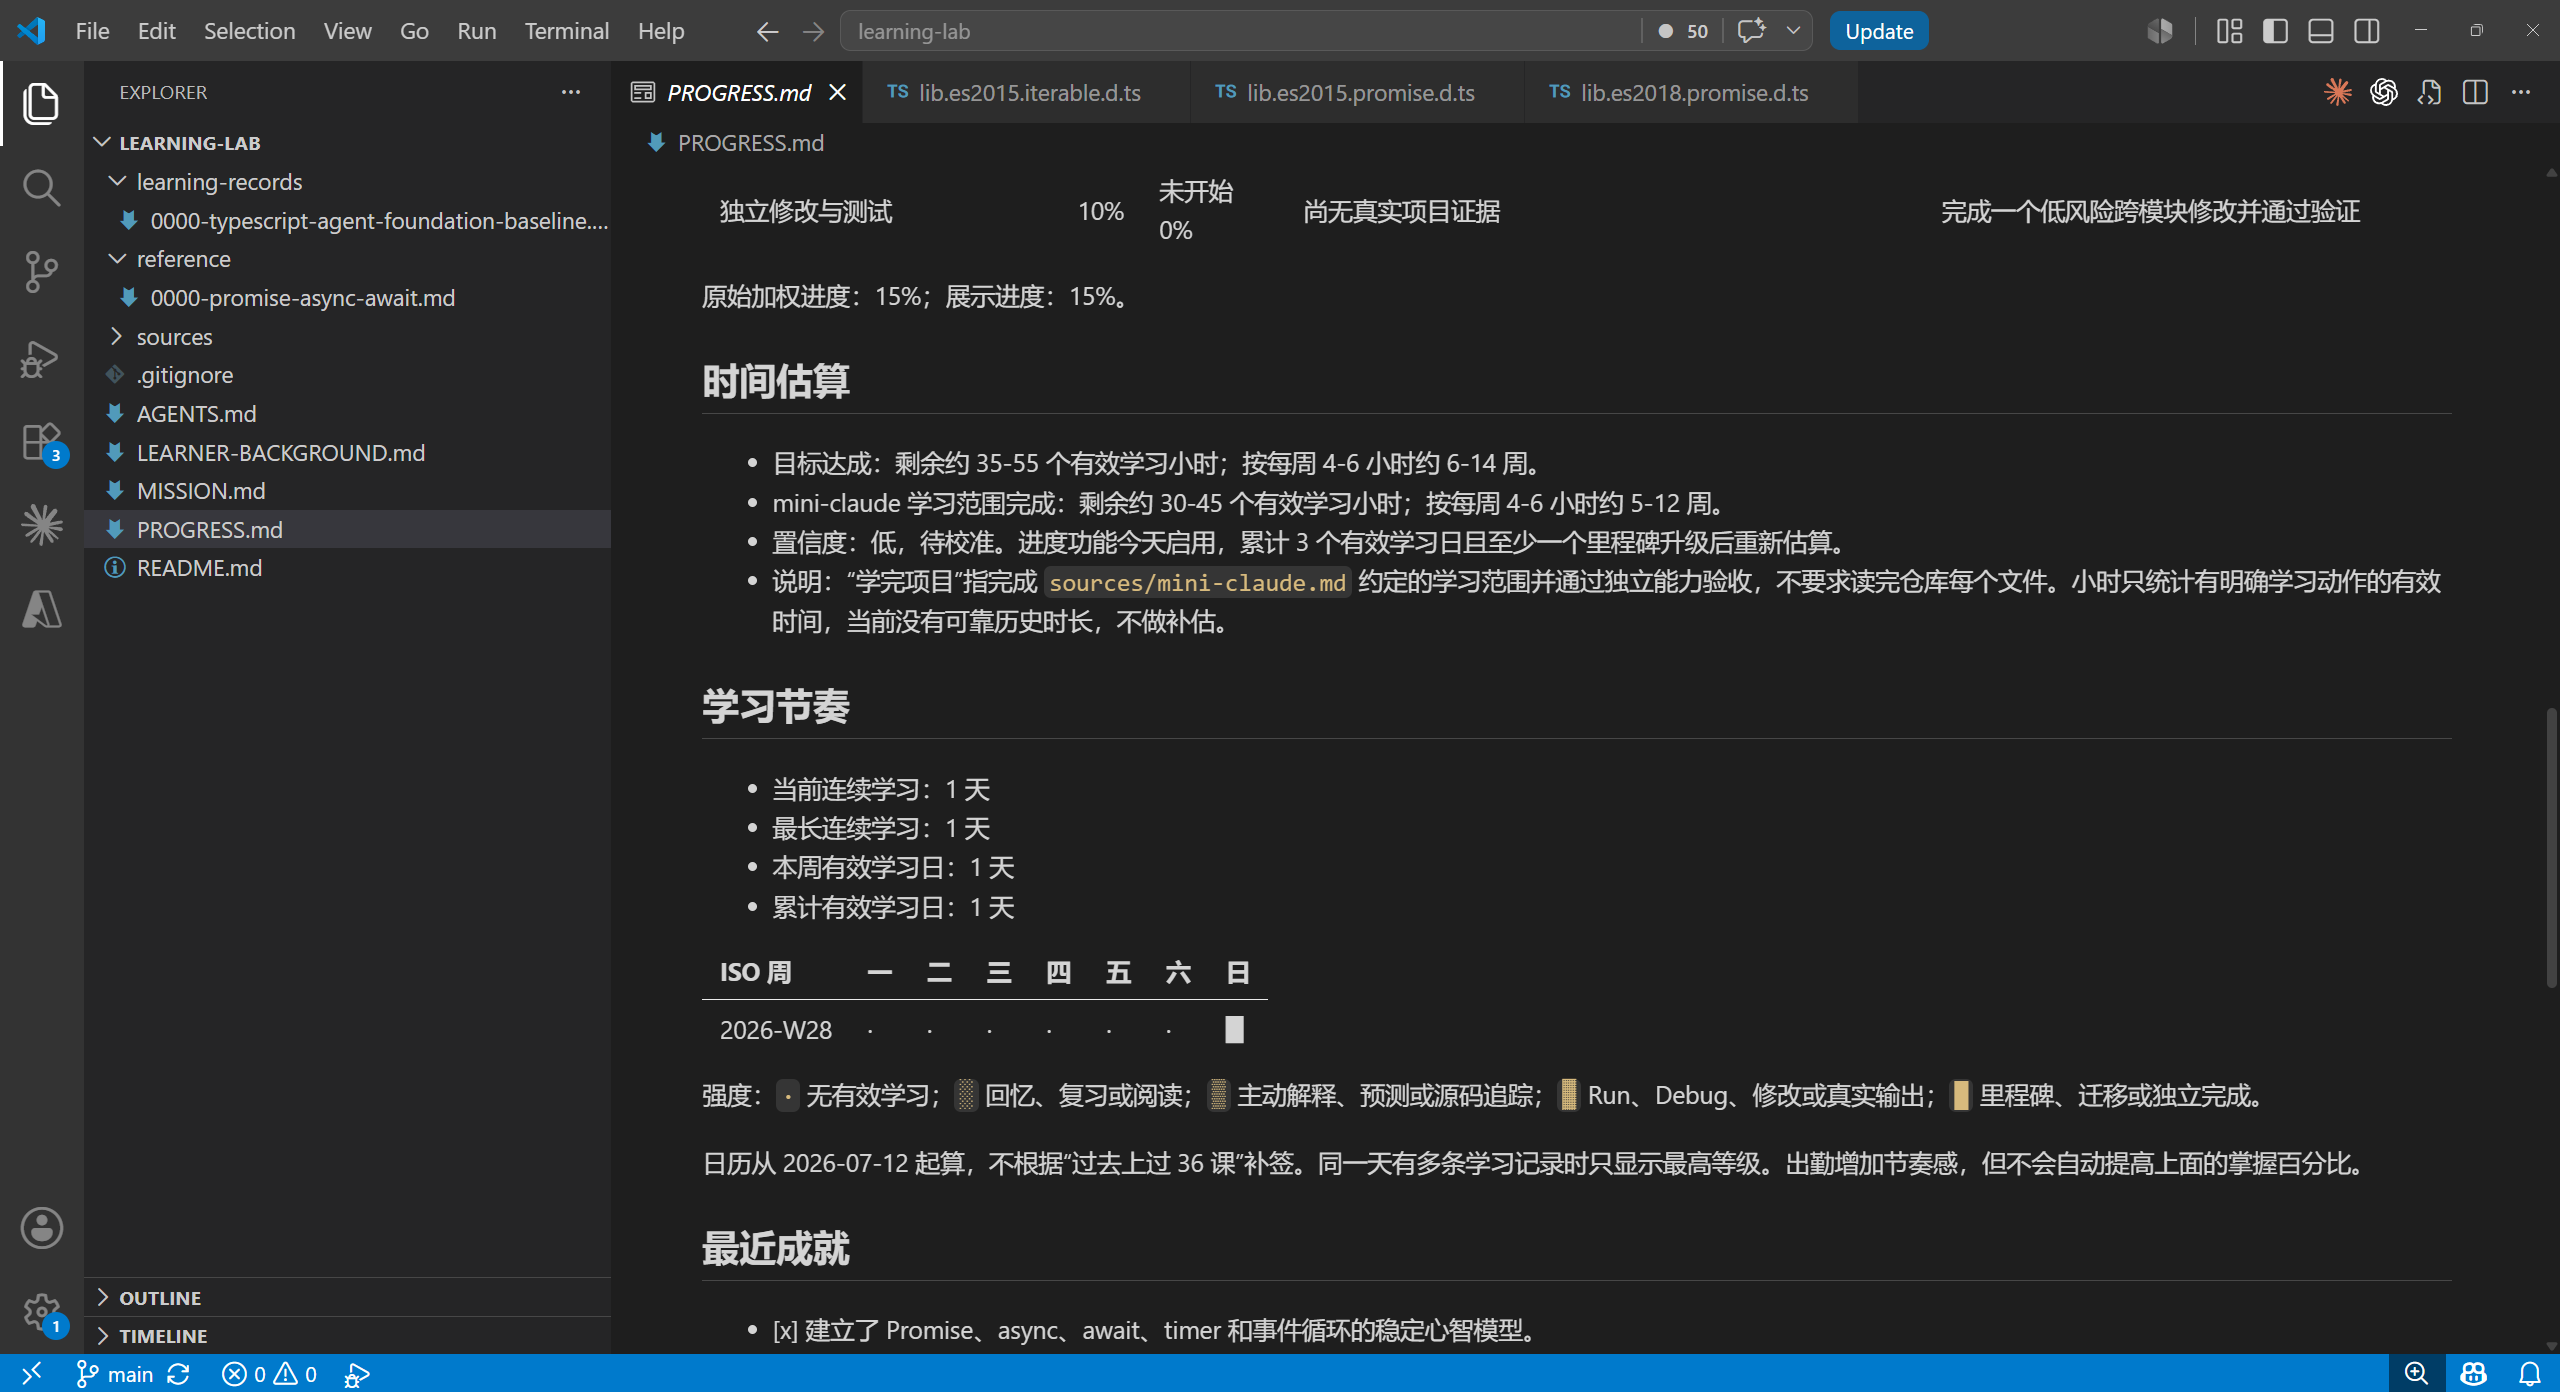Synchronize changes in status bar
The height and width of the screenshot is (1392, 2560).
[179, 1374]
